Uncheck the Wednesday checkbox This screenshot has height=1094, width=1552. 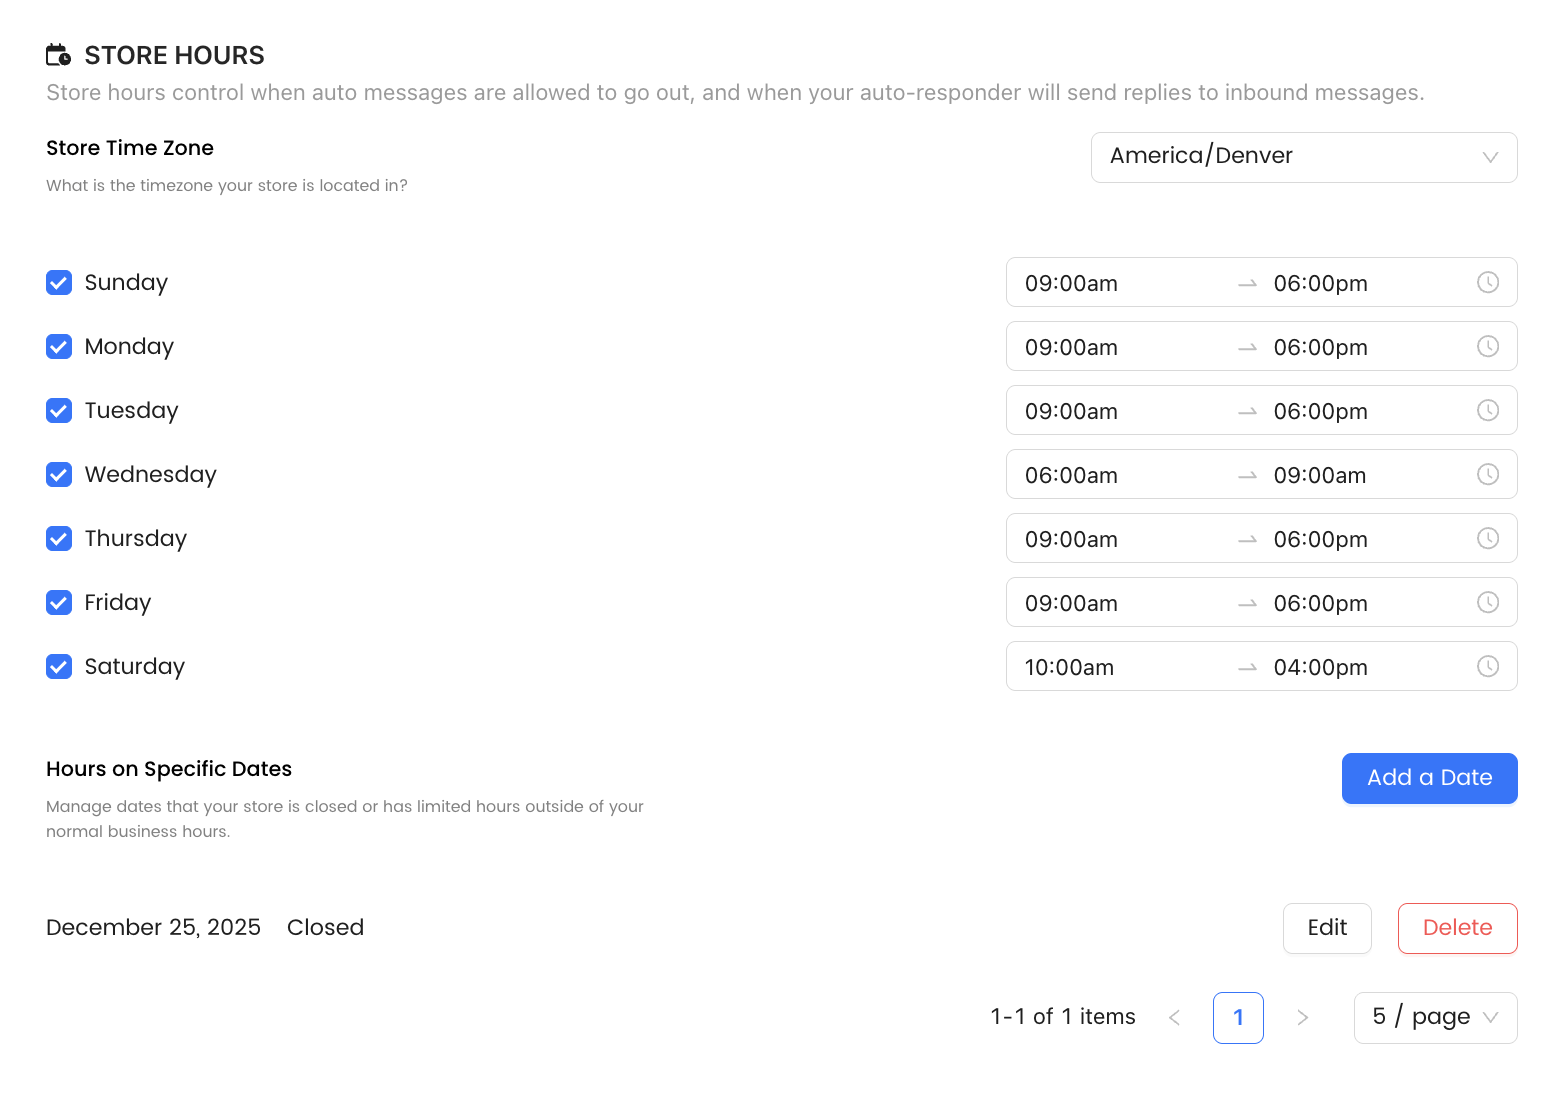[59, 474]
